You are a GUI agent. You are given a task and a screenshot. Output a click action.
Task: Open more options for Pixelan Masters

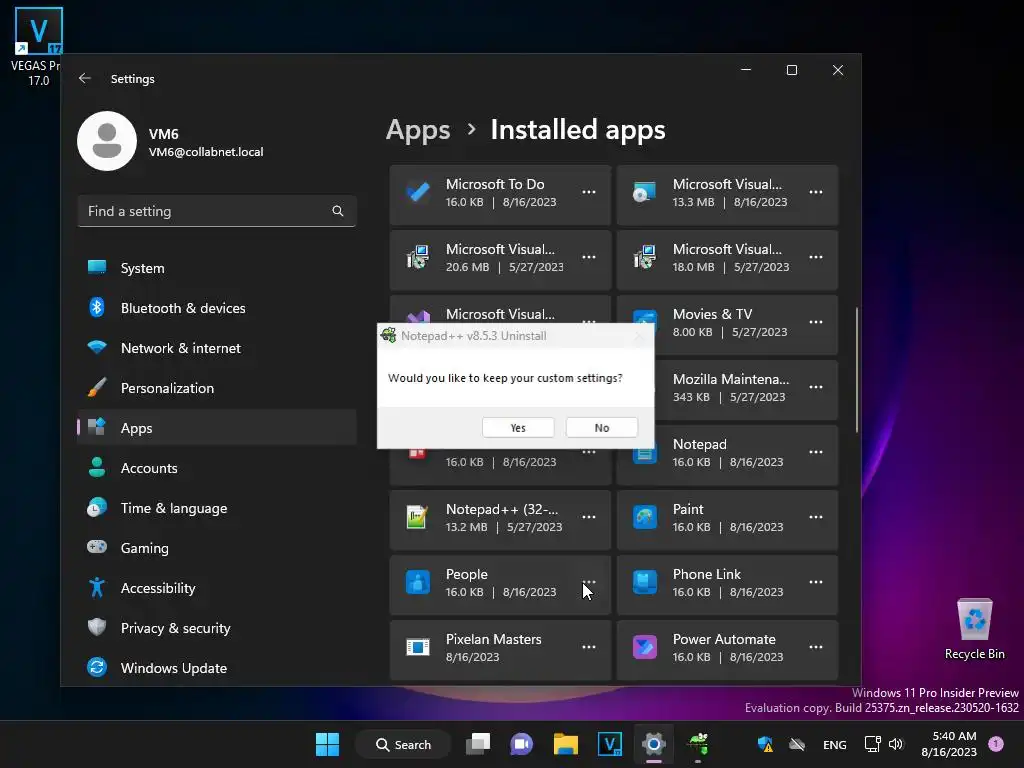click(588, 647)
